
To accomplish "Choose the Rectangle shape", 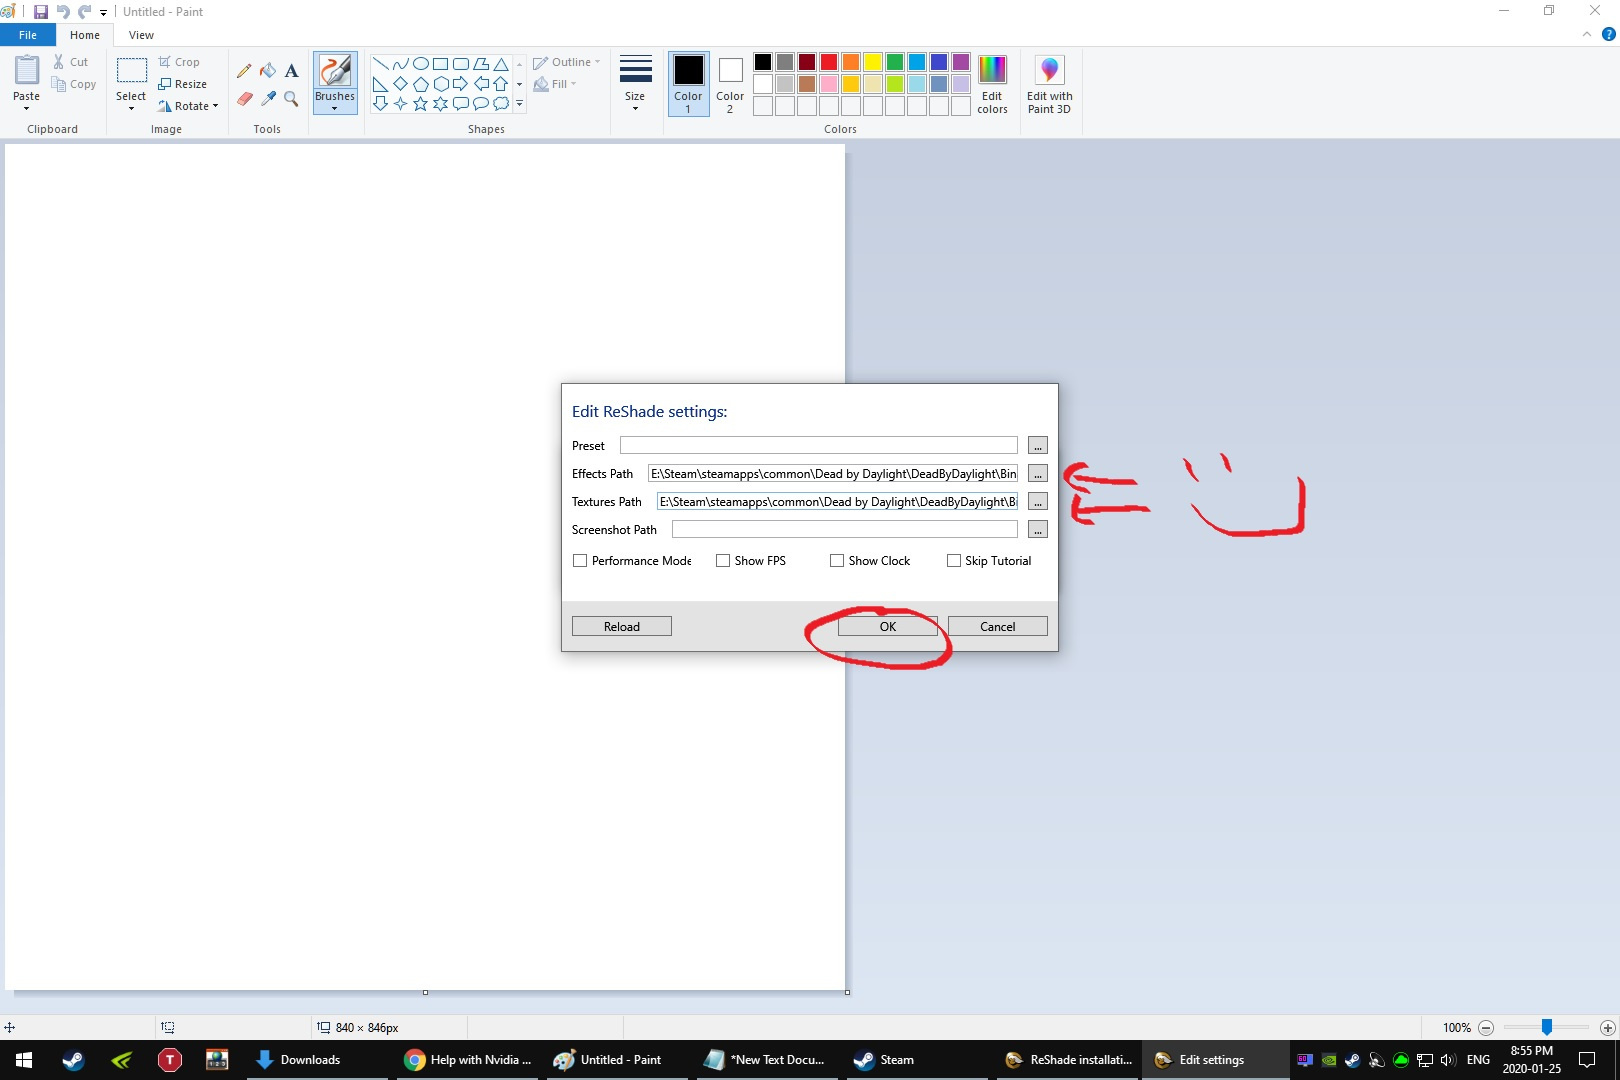I will coord(441,64).
